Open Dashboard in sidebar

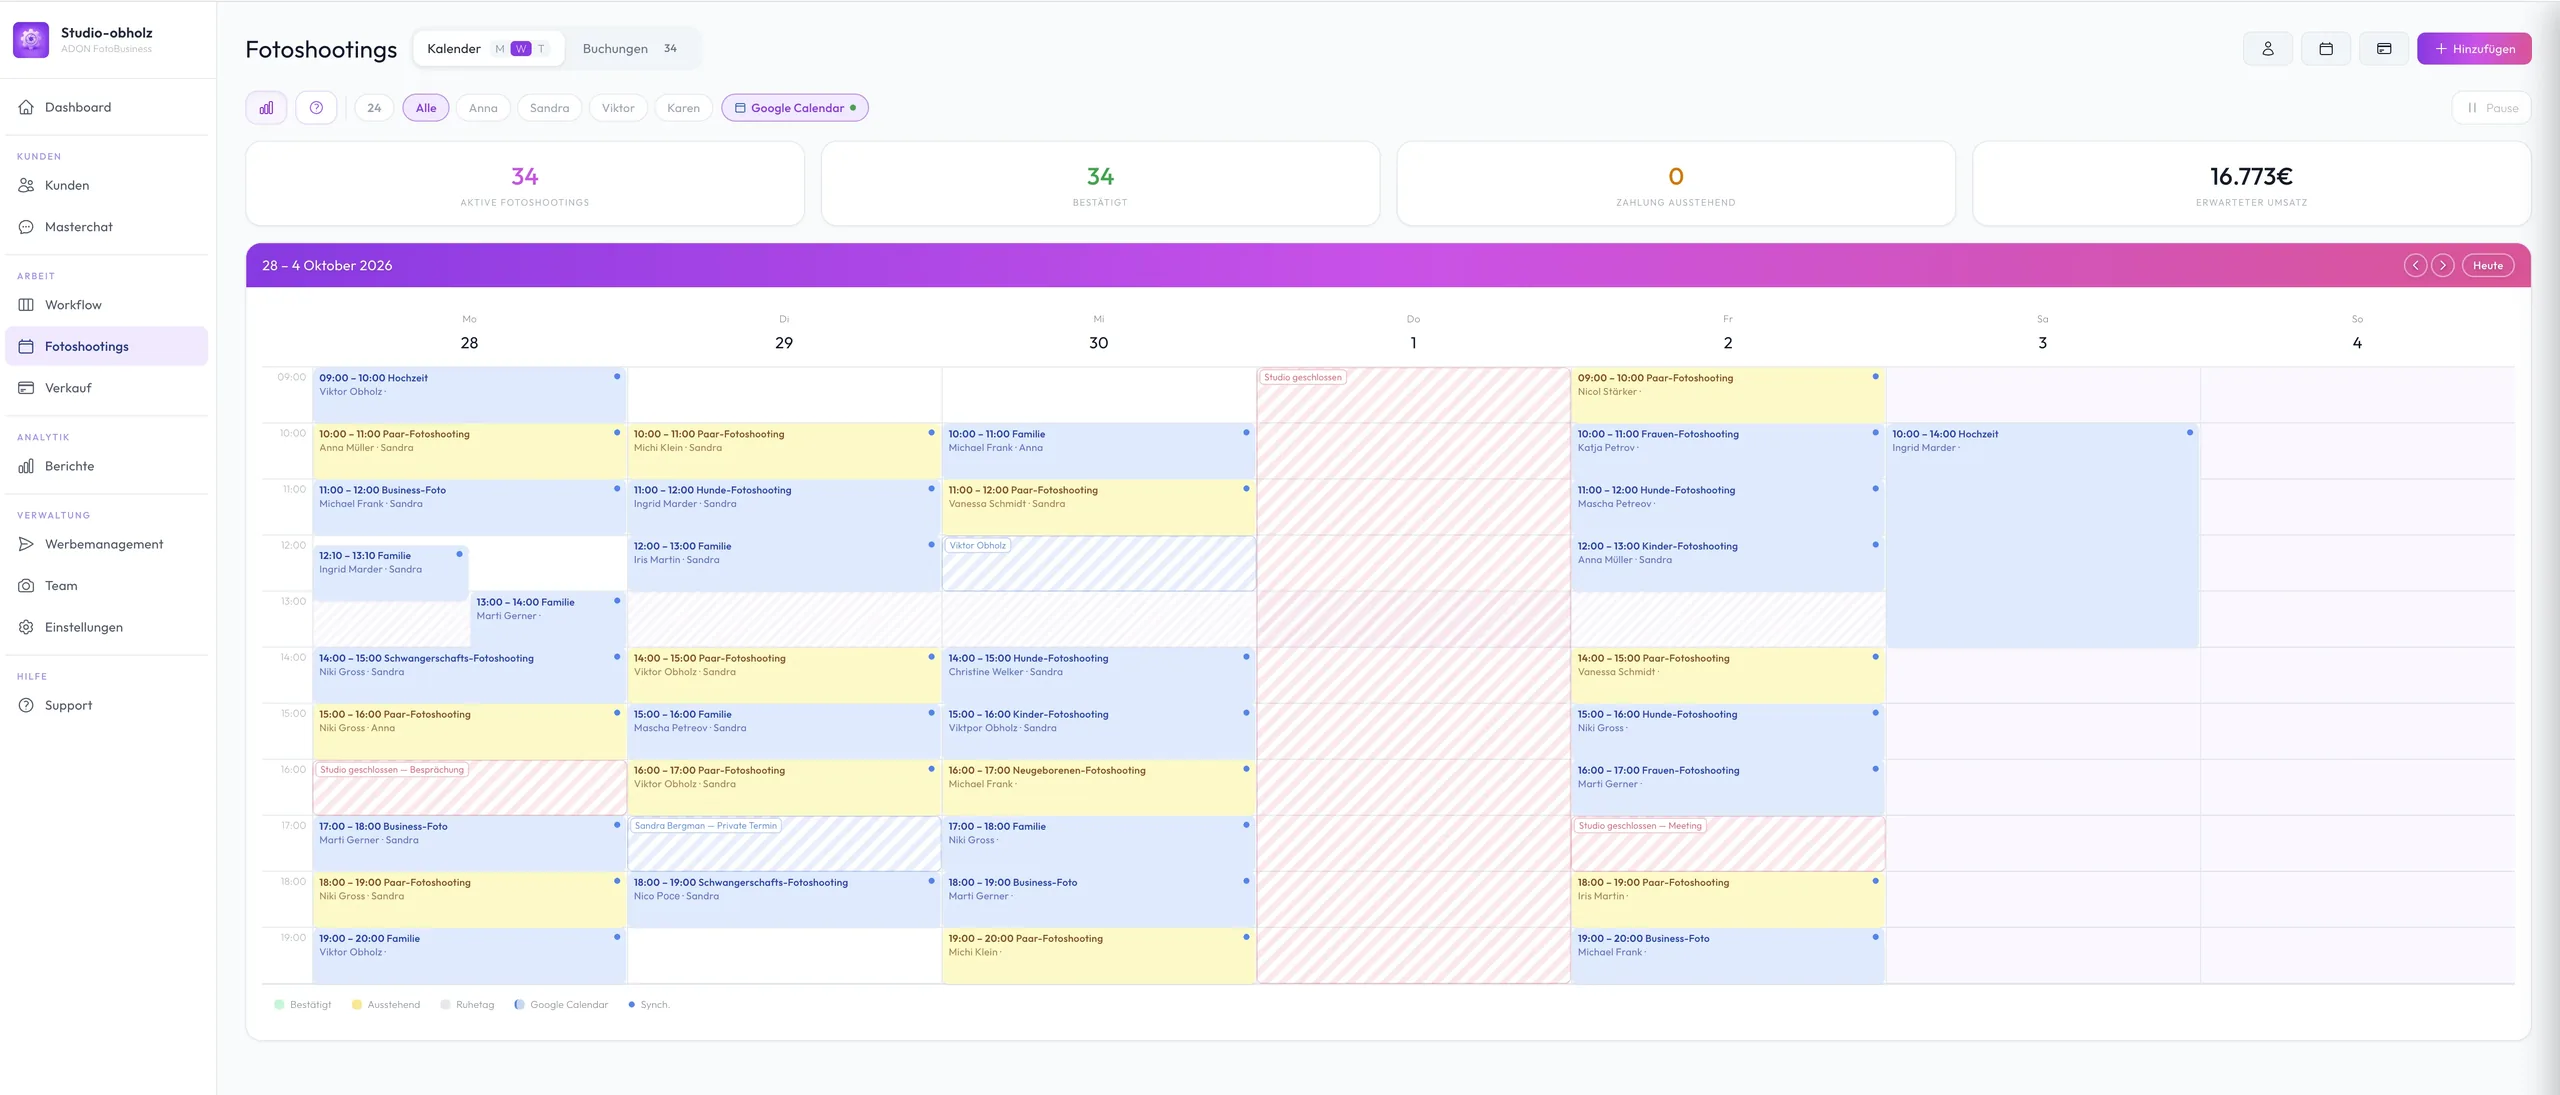click(x=107, y=107)
